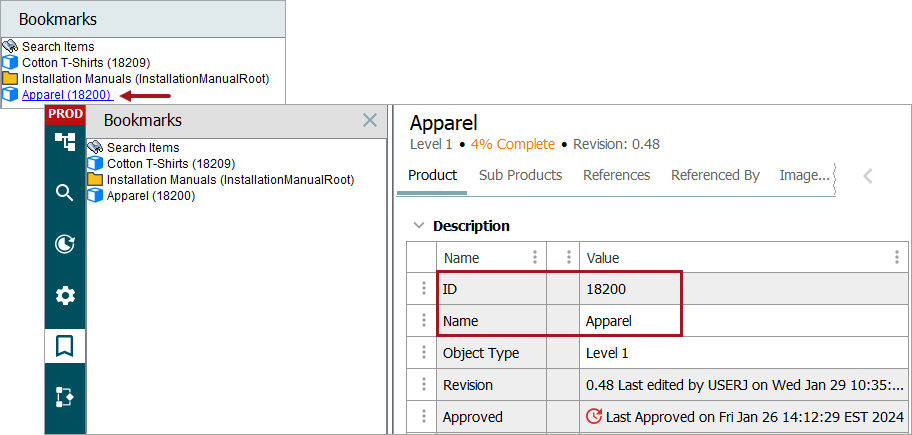
Task: Open the System Setup gear icon
Action: (x=65, y=296)
